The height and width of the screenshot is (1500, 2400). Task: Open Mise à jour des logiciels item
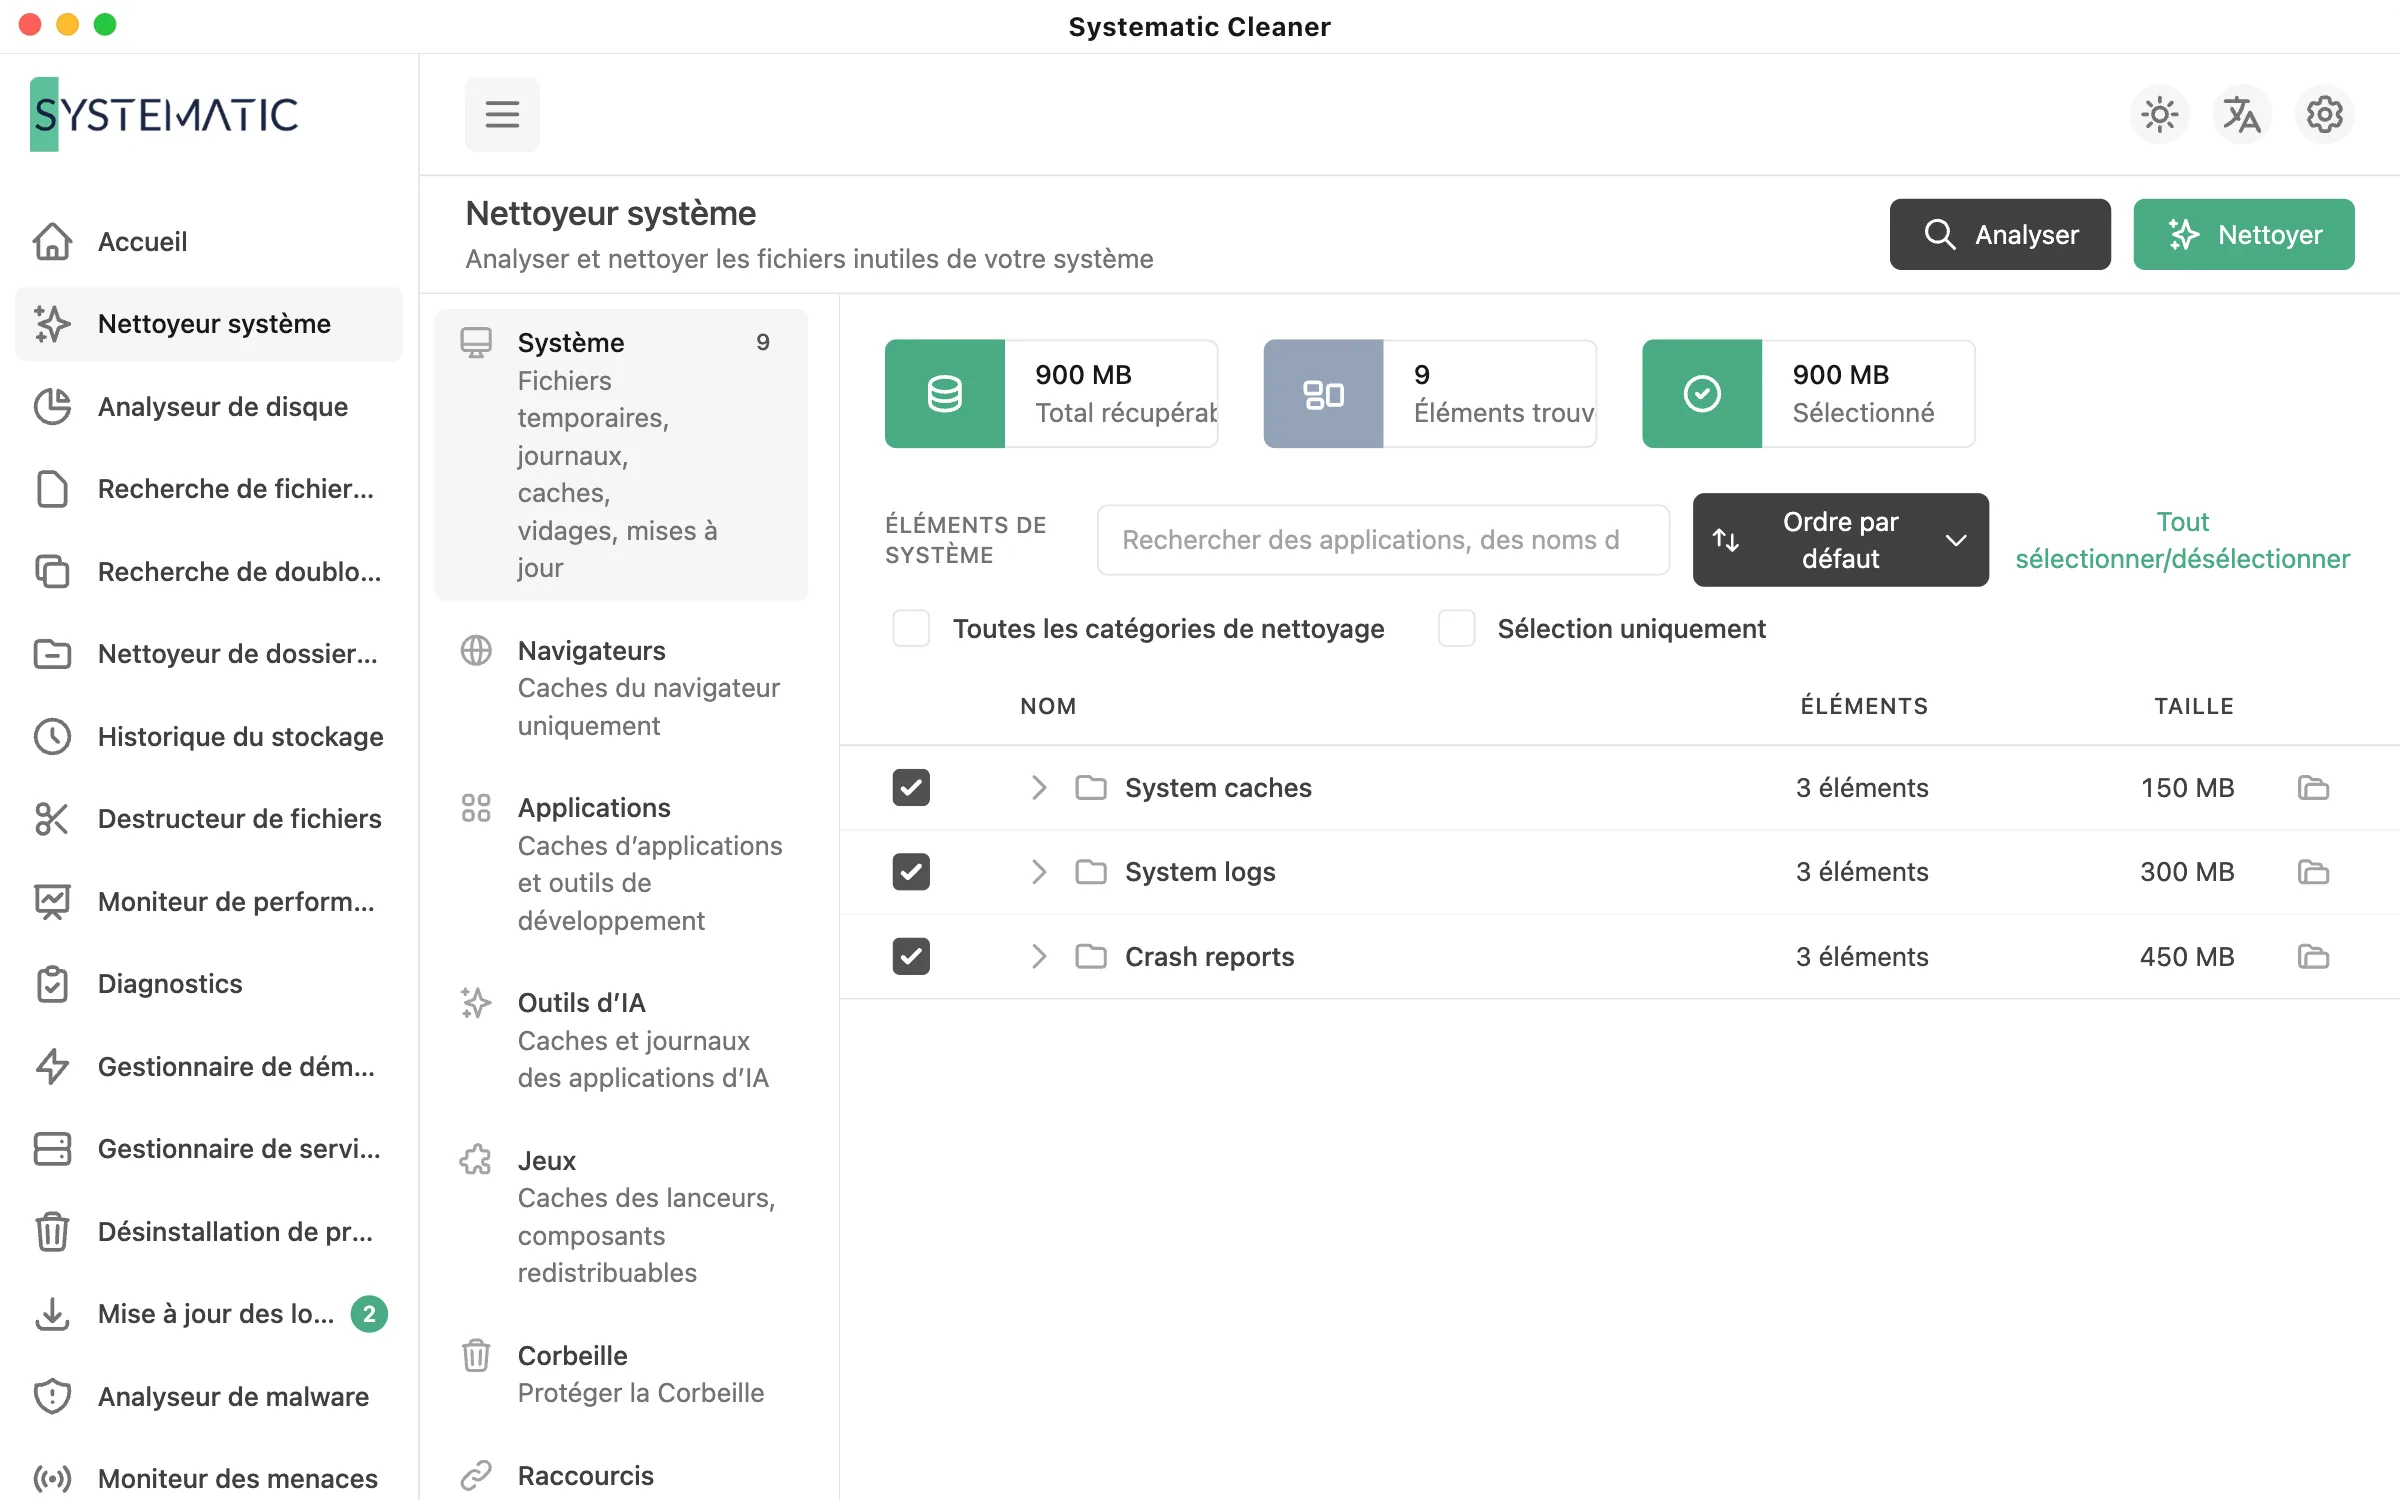(209, 1313)
